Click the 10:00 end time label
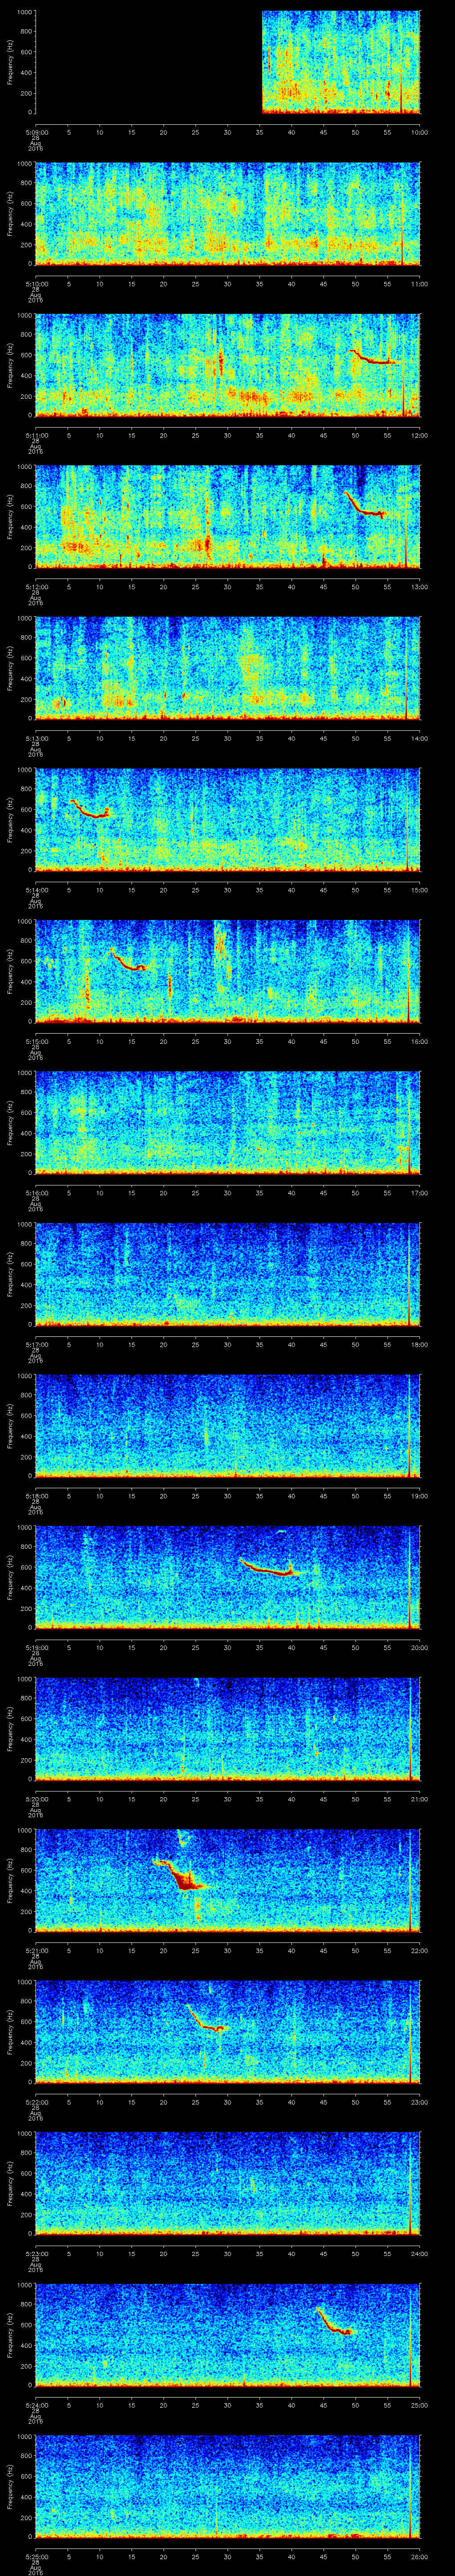455x2576 pixels. (x=419, y=132)
